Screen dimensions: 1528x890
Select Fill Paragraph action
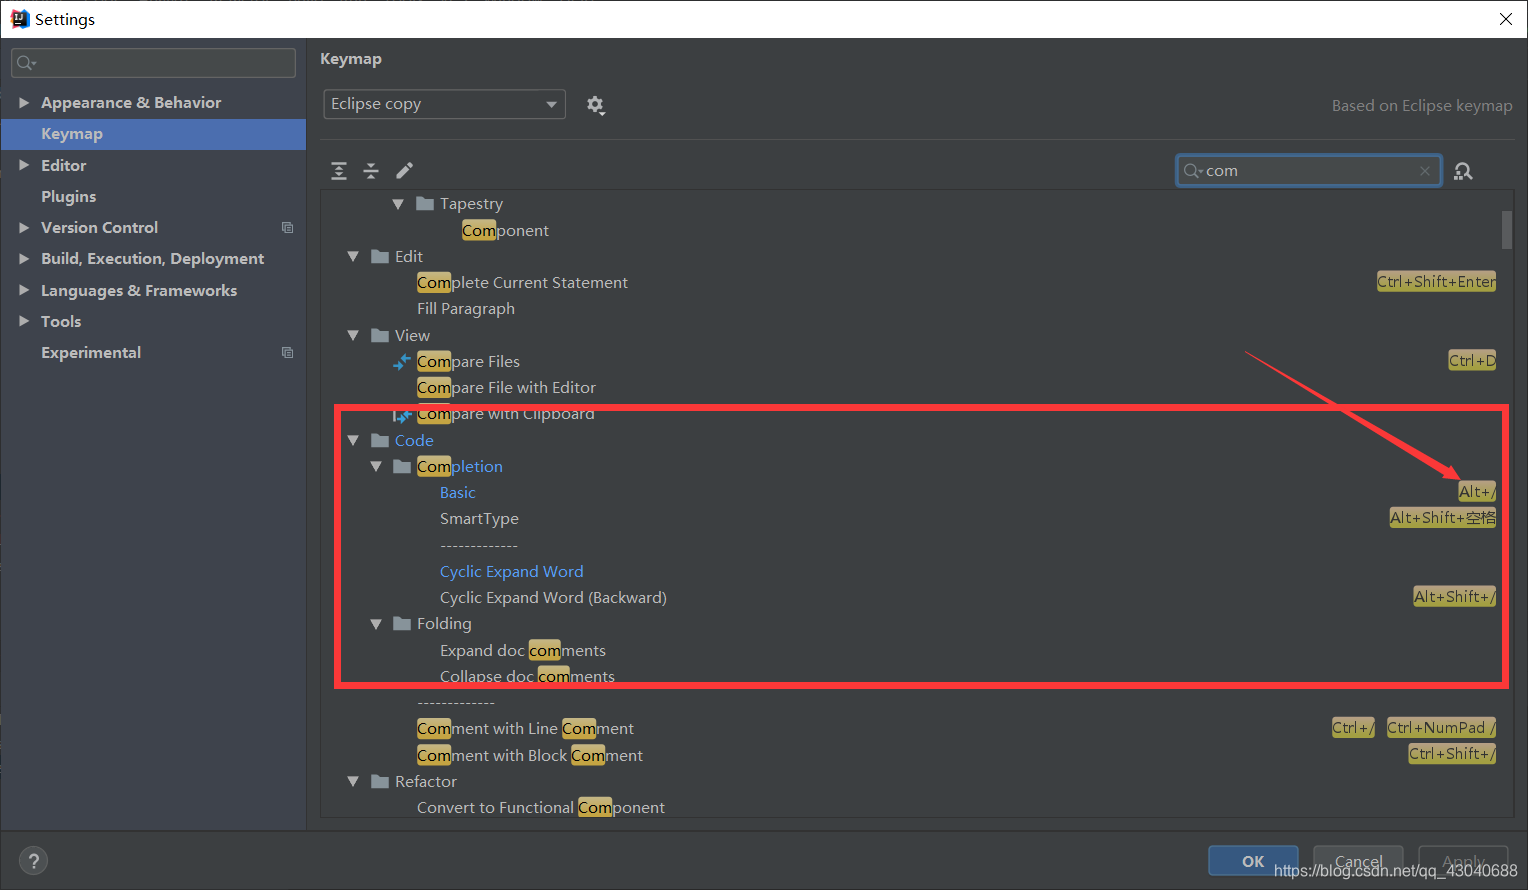coord(466,309)
